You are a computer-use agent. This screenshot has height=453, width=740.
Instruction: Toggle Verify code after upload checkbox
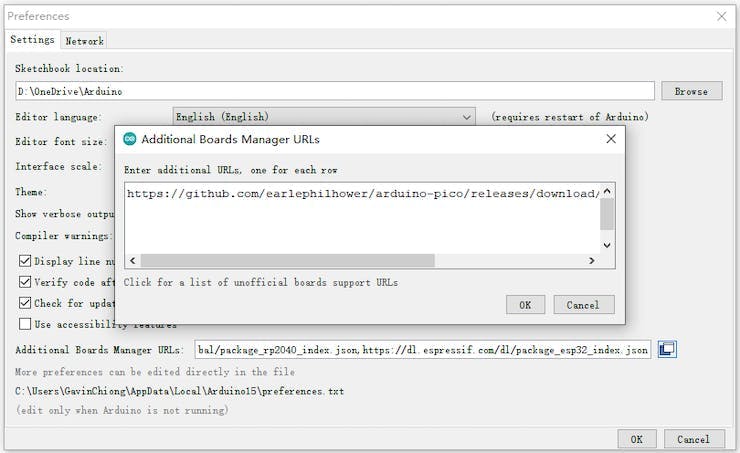(25, 282)
